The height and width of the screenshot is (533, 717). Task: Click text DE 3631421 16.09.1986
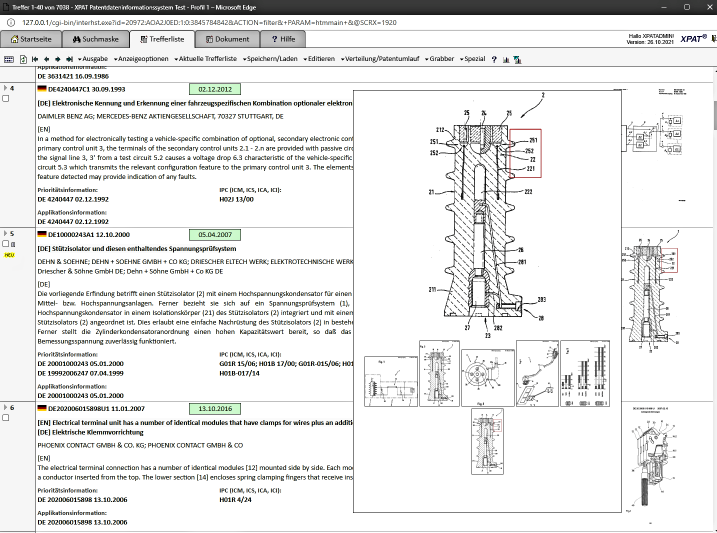tap(73, 76)
